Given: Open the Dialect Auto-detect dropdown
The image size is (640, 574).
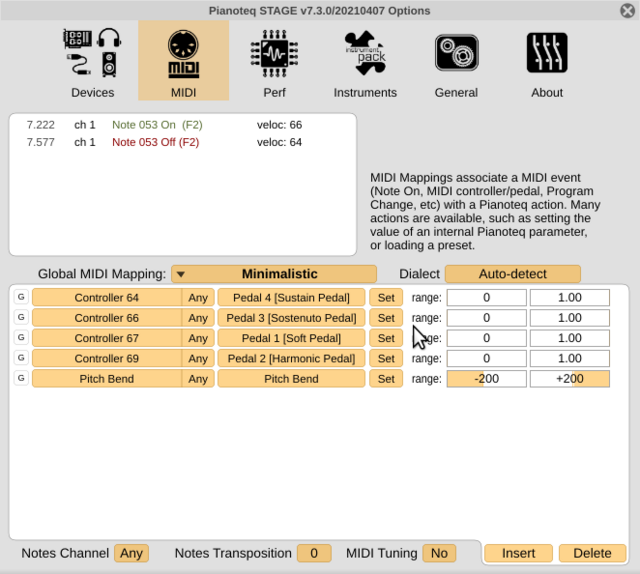Looking at the screenshot, I should [513, 274].
